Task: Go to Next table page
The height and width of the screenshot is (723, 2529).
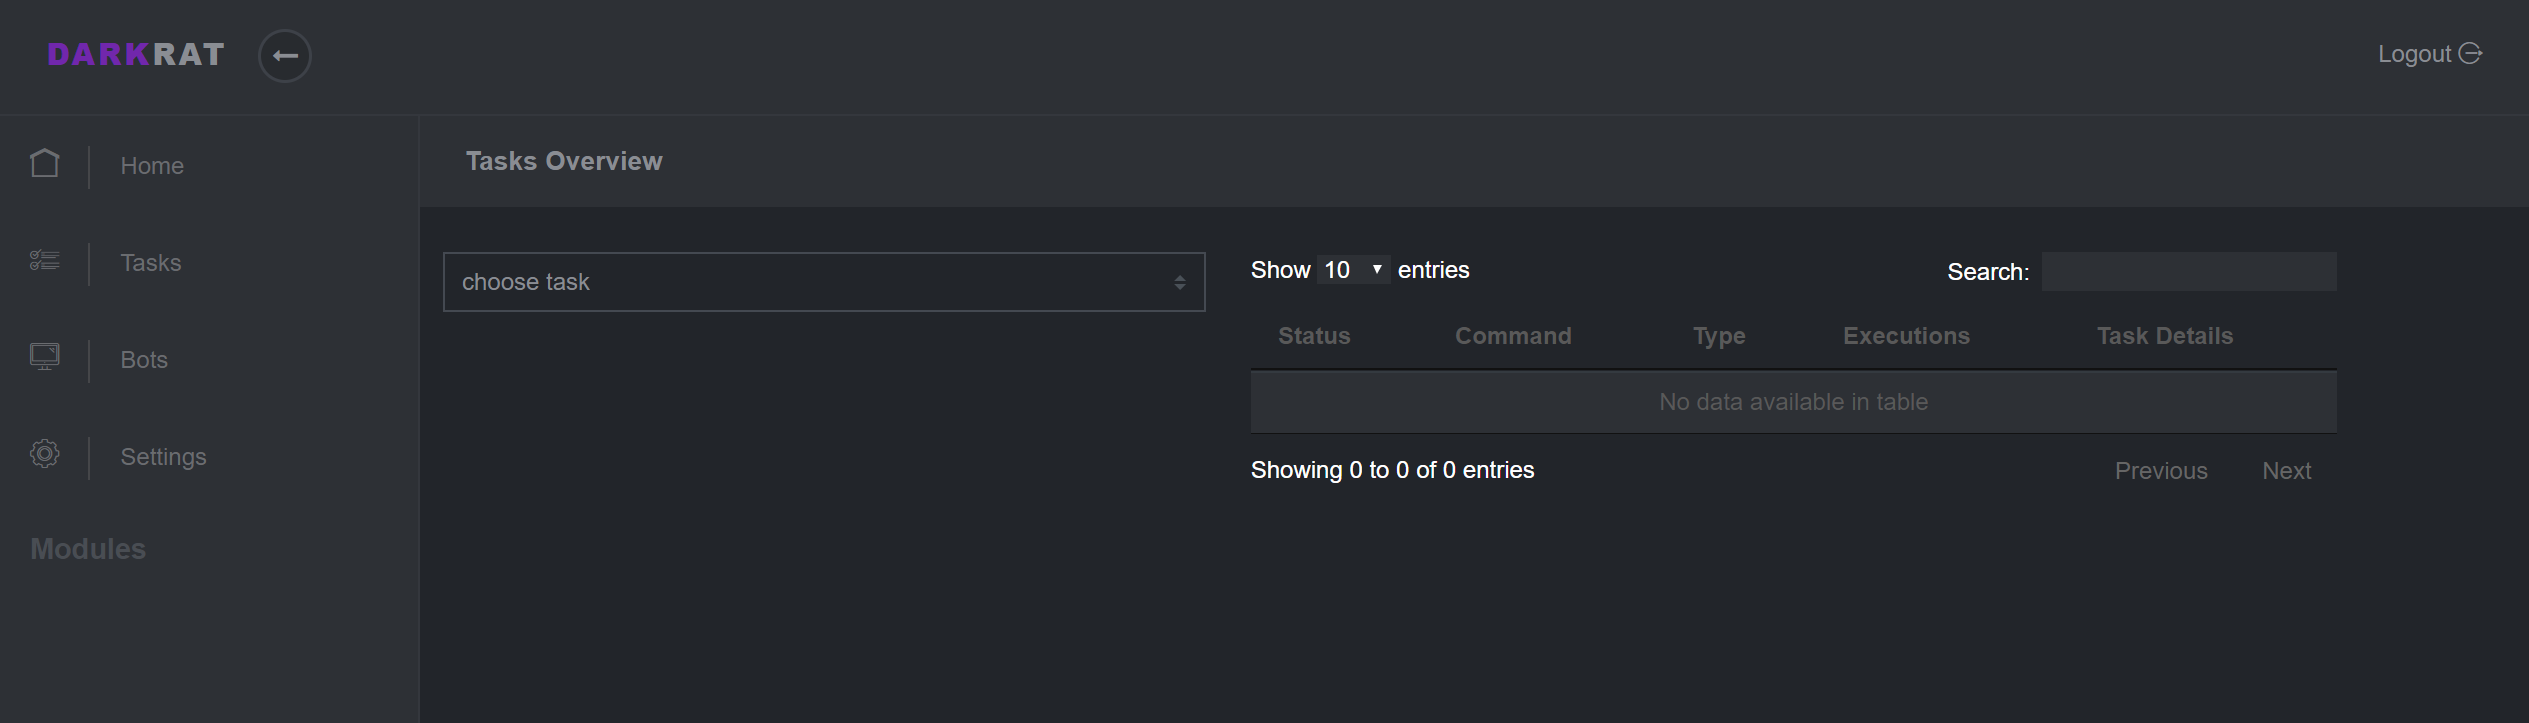Action: [2286, 471]
